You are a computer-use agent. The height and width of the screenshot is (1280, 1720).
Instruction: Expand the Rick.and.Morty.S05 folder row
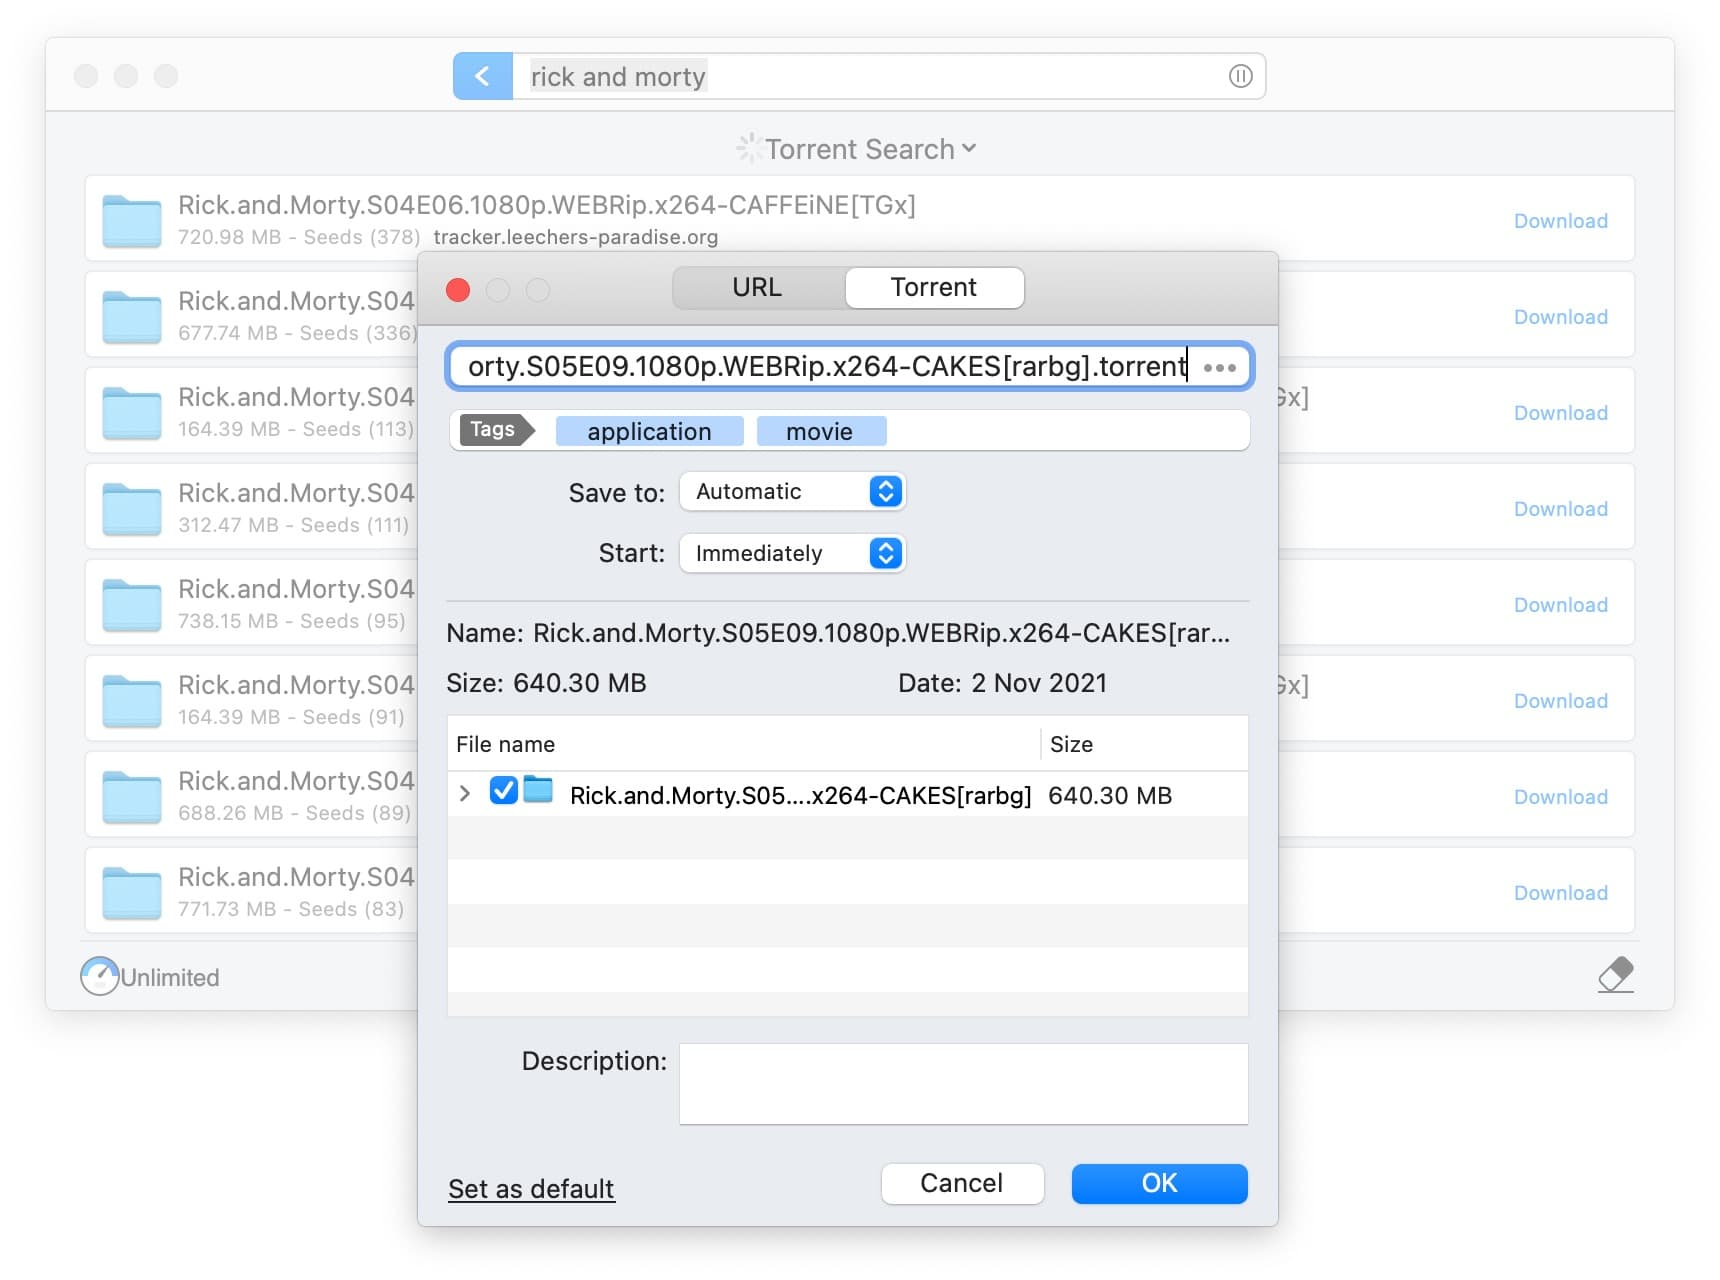464,793
